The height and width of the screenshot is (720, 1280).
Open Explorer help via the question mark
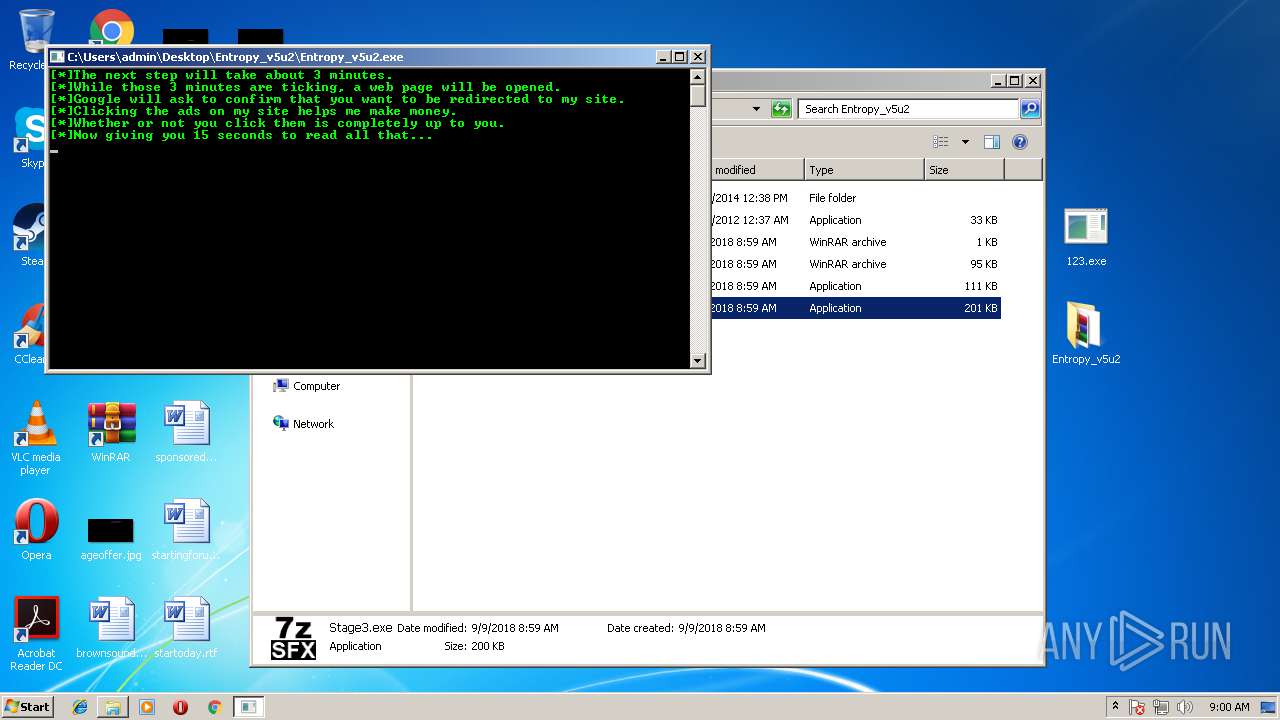click(1020, 142)
